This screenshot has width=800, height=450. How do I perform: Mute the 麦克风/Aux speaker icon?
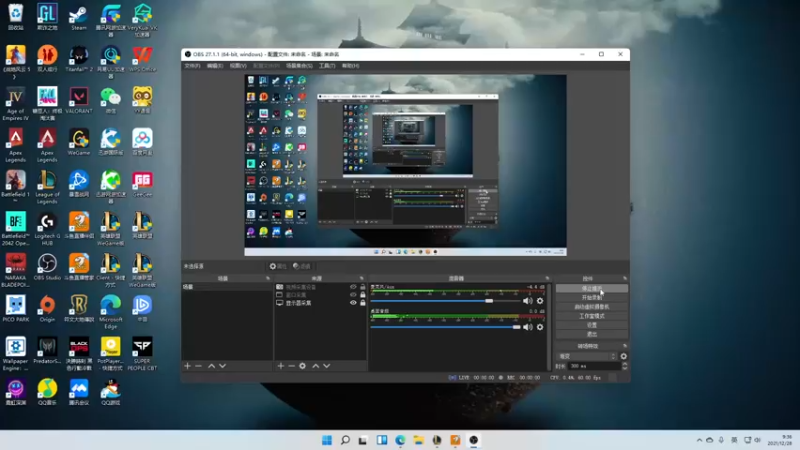point(528,301)
